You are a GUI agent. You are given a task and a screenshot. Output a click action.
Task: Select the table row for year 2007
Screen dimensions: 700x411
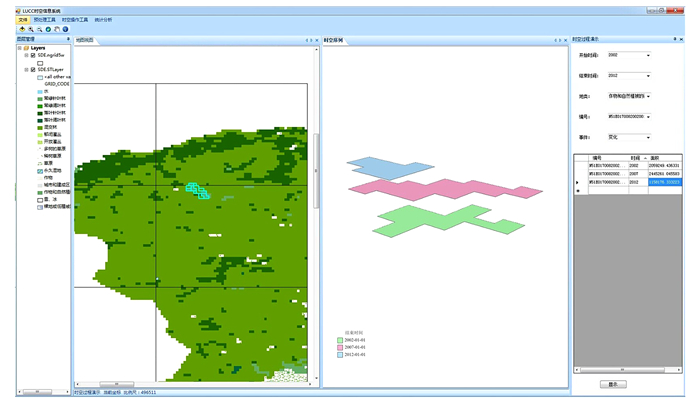coord(633,173)
